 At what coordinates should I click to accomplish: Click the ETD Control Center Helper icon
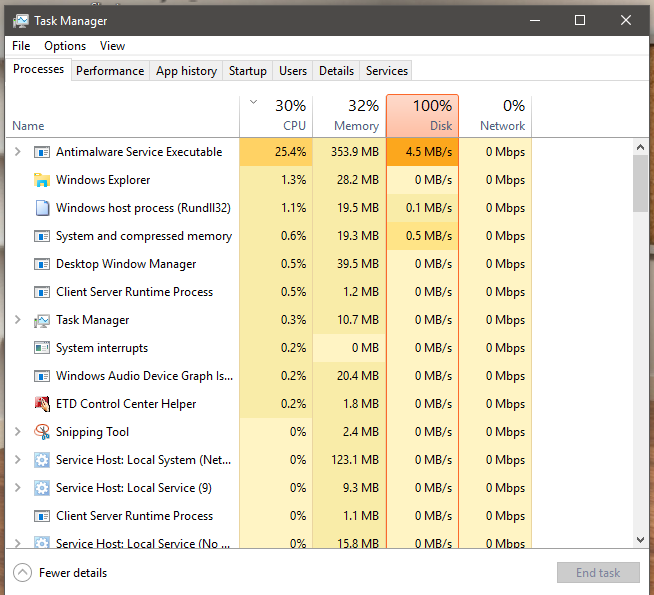(42, 404)
